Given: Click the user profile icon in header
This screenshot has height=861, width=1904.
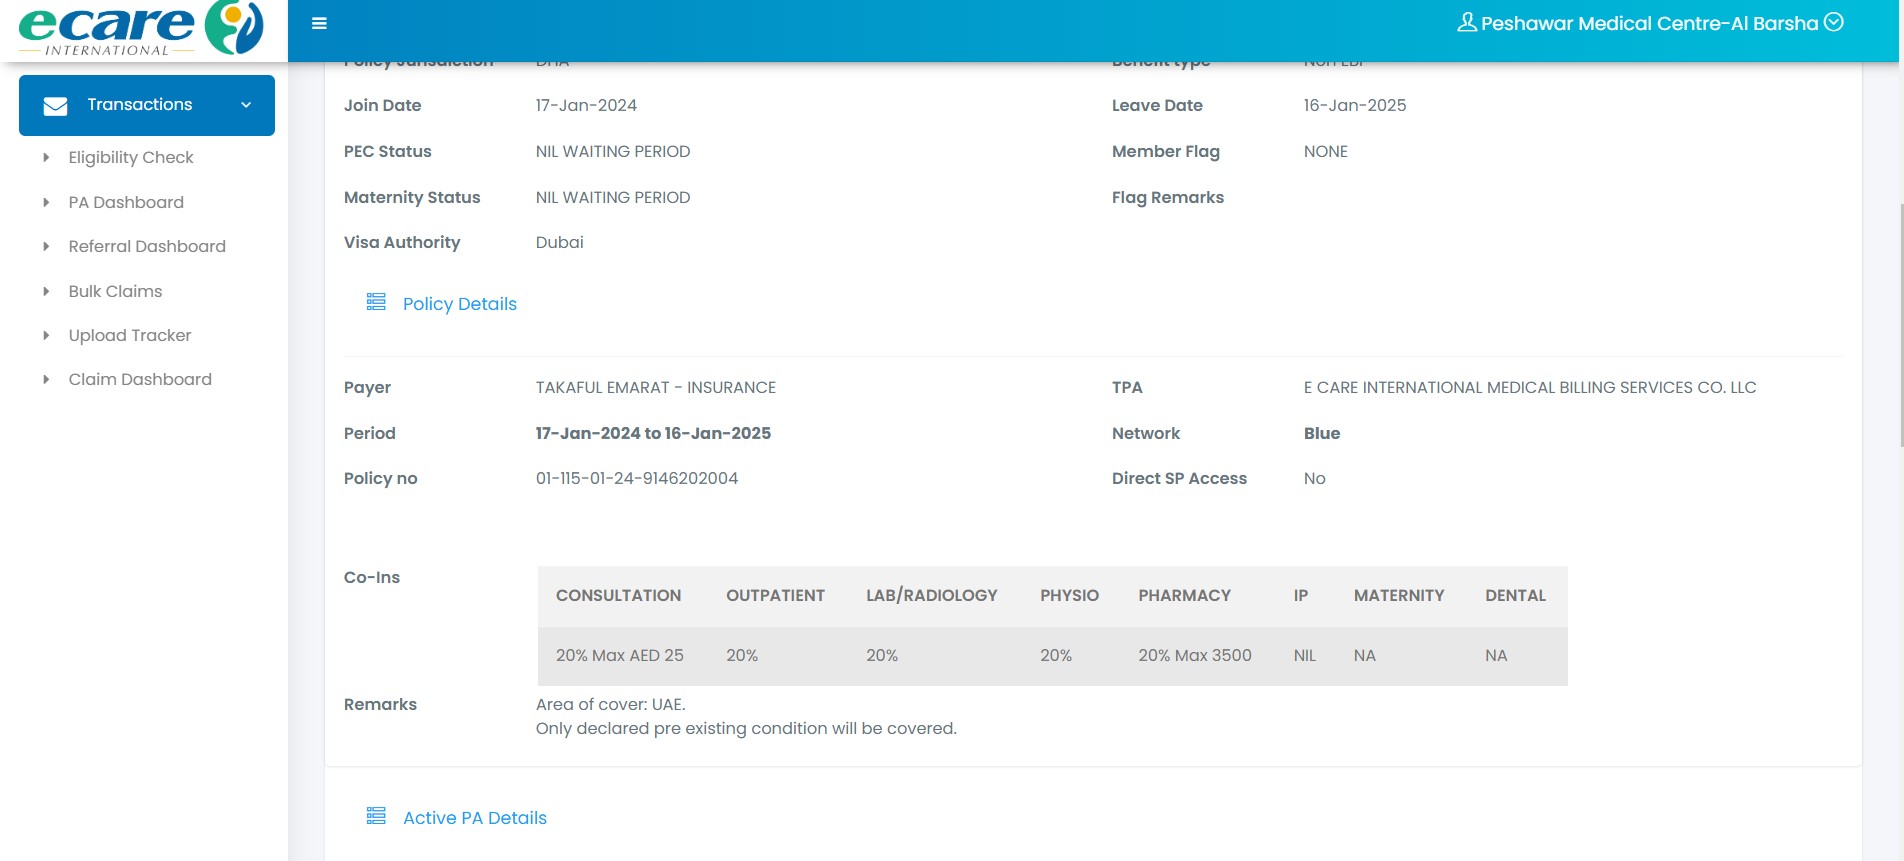Looking at the screenshot, I should coord(1466,23).
